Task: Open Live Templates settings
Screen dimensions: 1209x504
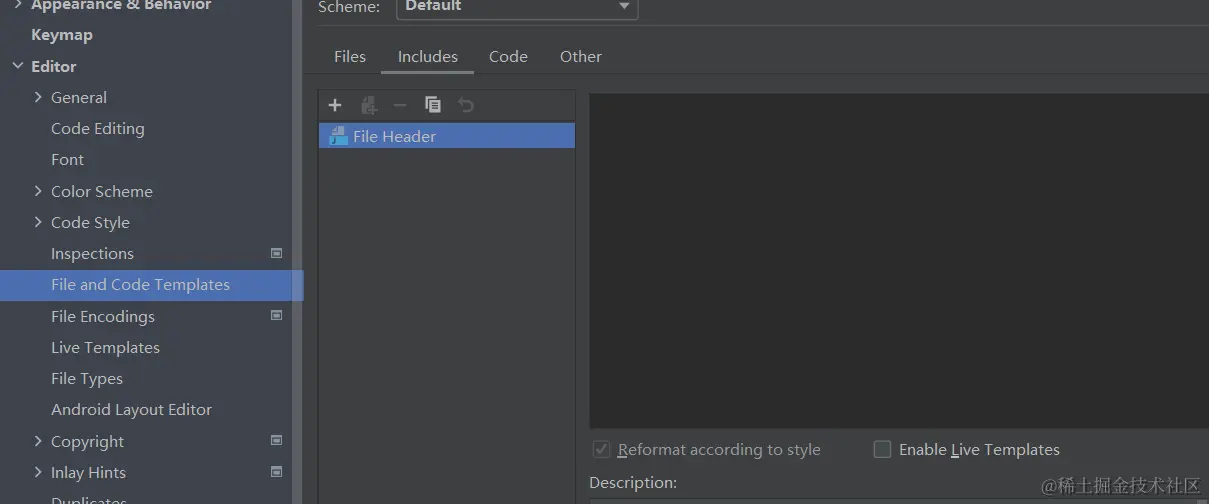Action: coord(105,348)
